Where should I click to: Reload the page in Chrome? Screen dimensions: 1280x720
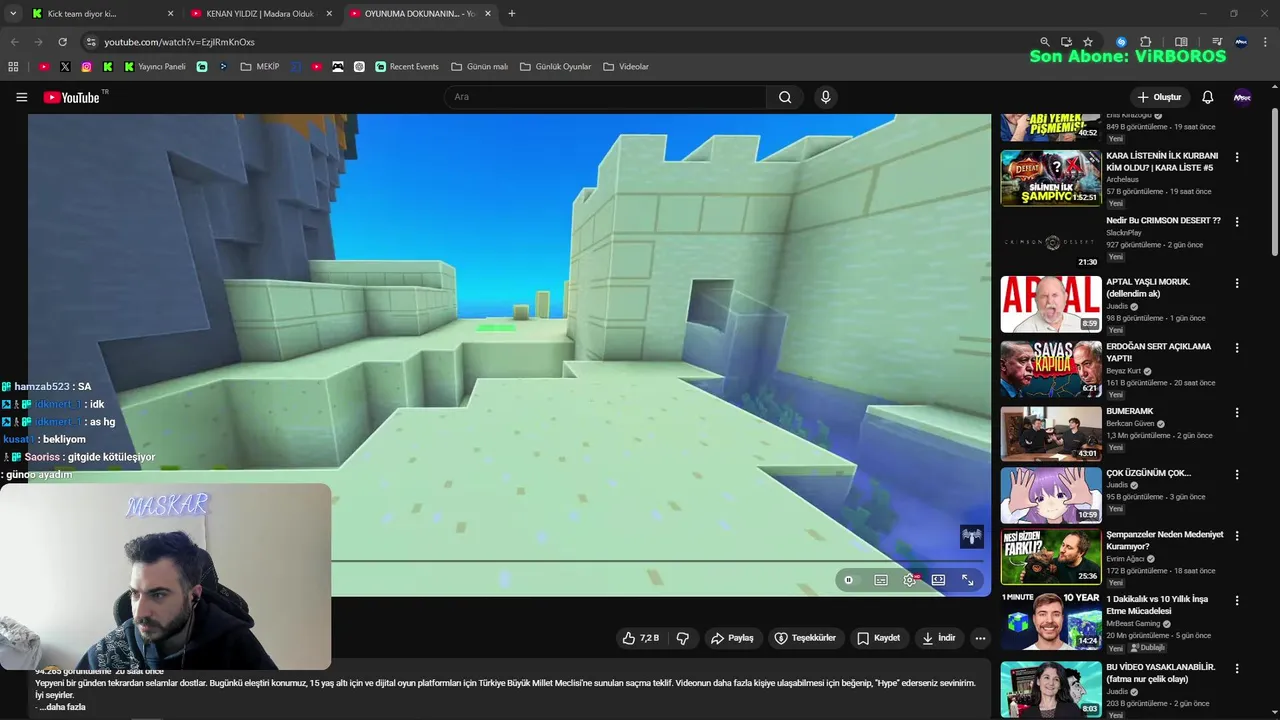click(62, 42)
